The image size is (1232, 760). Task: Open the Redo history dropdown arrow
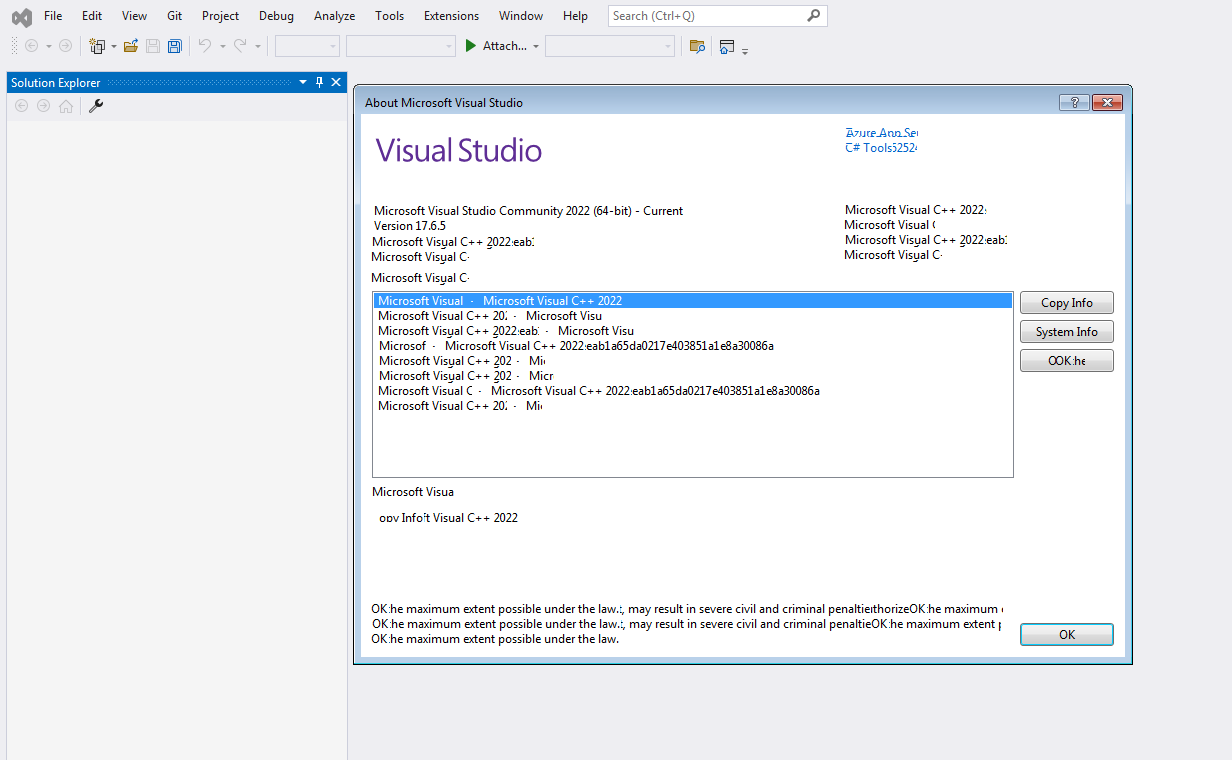257,47
